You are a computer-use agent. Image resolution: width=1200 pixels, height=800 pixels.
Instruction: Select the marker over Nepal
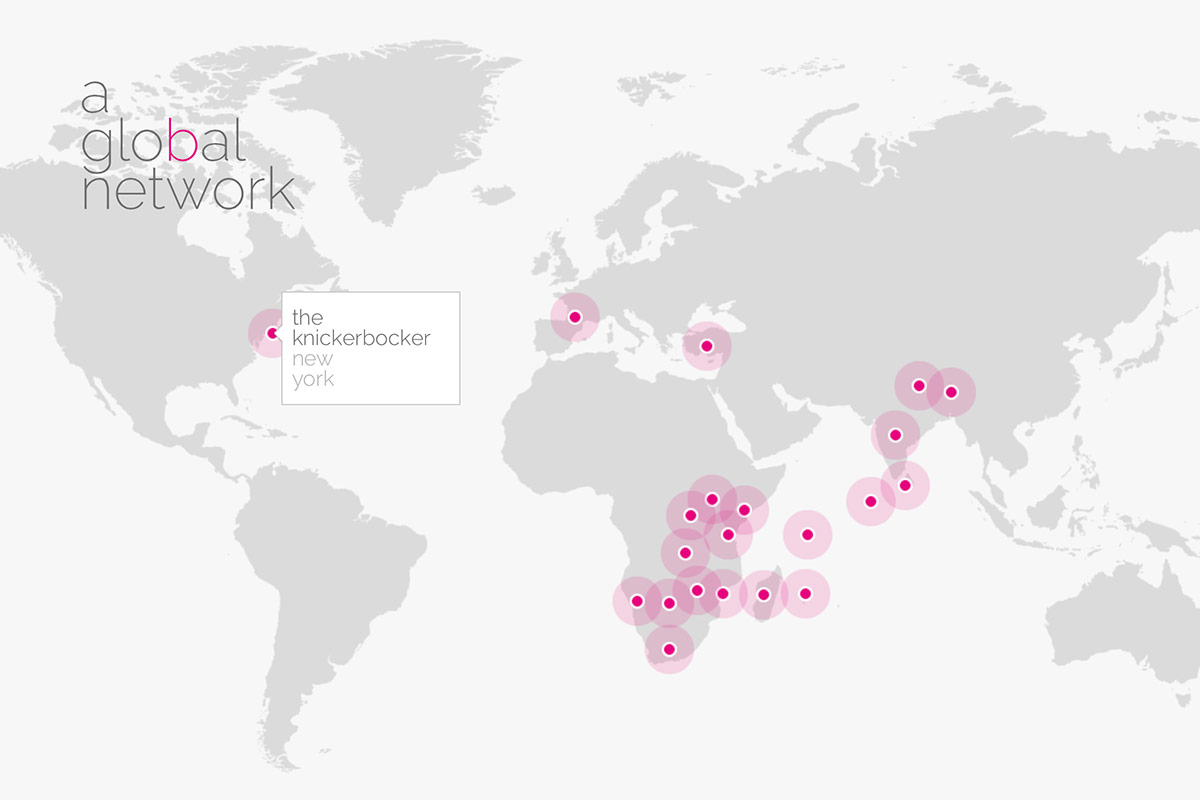918,386
